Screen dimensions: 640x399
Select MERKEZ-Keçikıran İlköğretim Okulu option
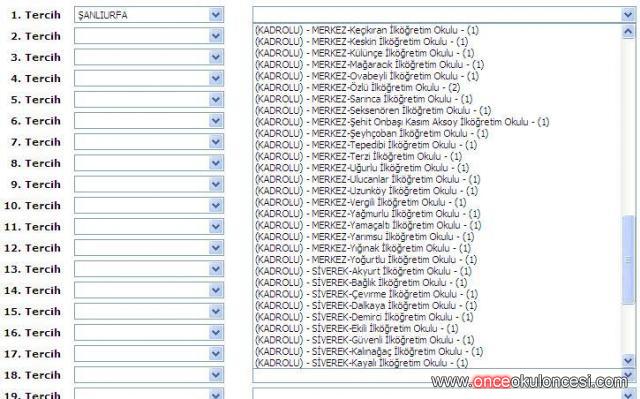367,30
